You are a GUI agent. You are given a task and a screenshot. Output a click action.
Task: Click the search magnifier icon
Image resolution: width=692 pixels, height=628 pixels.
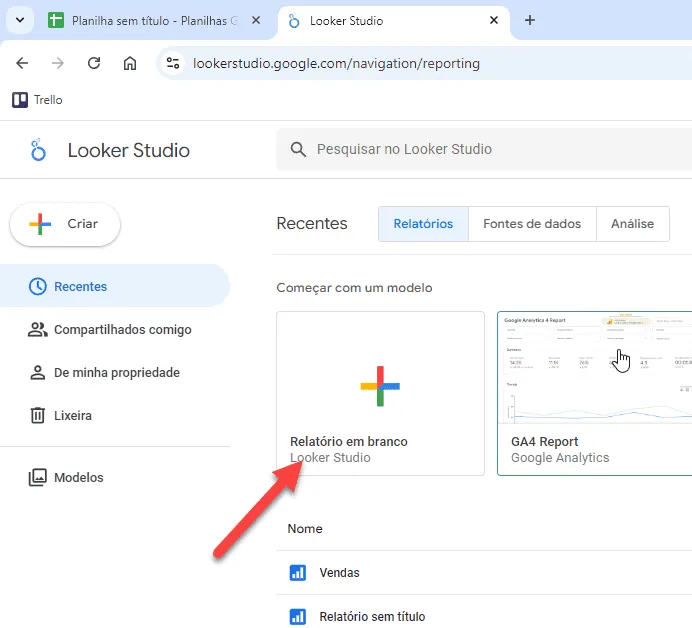[298, 149]
